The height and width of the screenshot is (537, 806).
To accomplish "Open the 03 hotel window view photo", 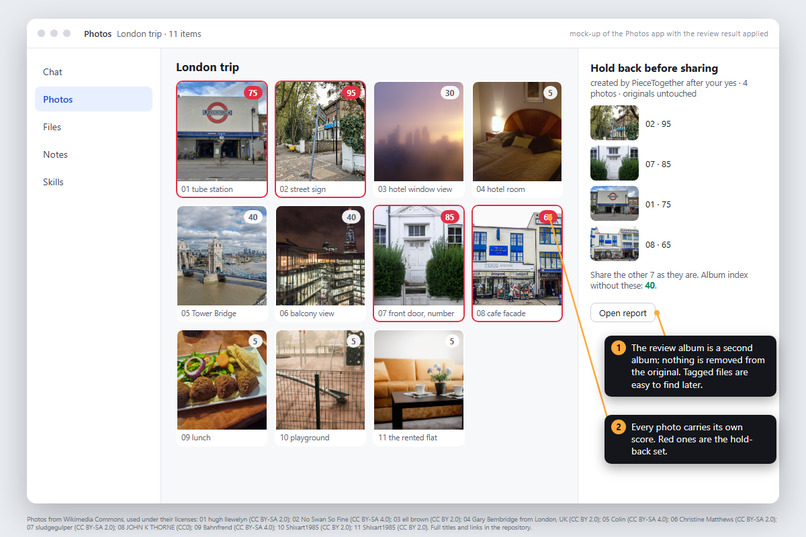I will (418, 132).
